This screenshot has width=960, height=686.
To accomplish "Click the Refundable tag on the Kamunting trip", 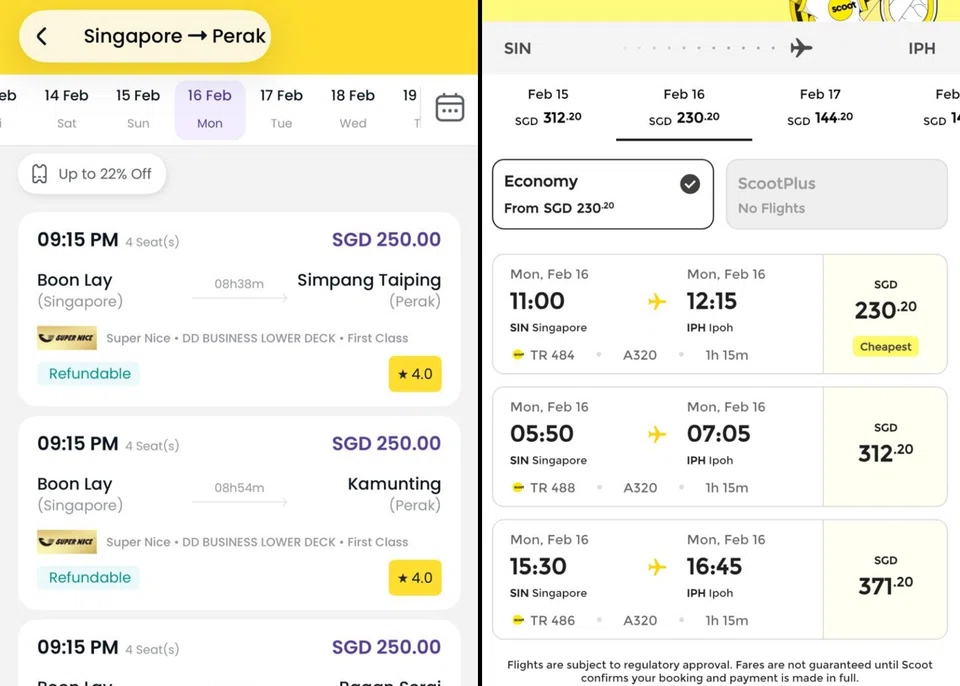I will pos(88,577).
